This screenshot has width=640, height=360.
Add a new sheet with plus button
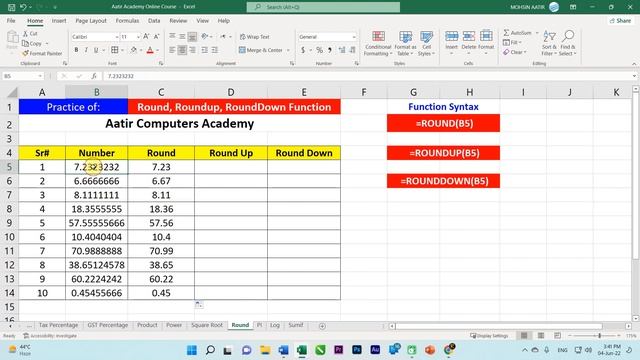point(322,326)
